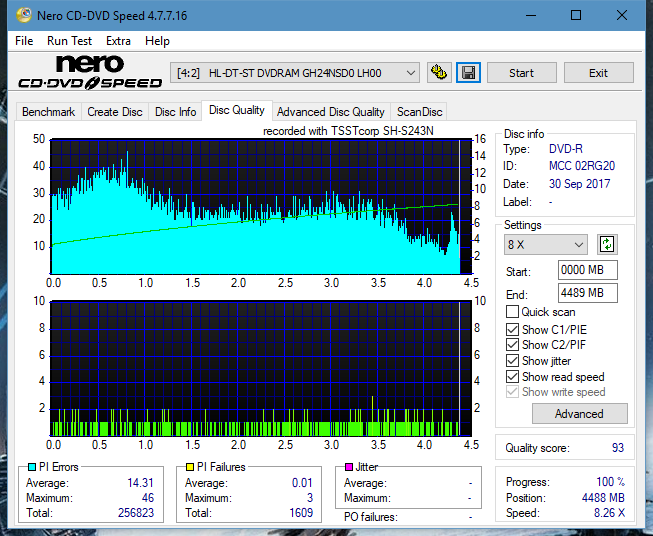Open the drive selection dropdown

pyautogui.click(x=295, y=73)
